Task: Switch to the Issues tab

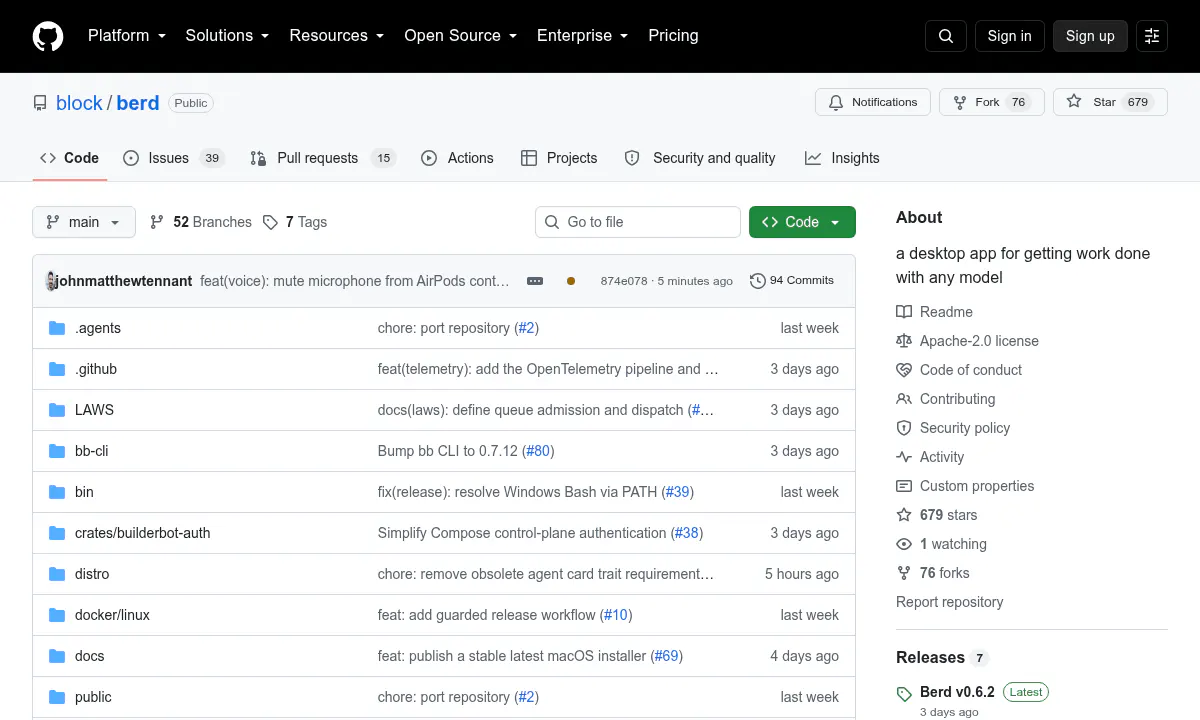Action: coord(173,158)
